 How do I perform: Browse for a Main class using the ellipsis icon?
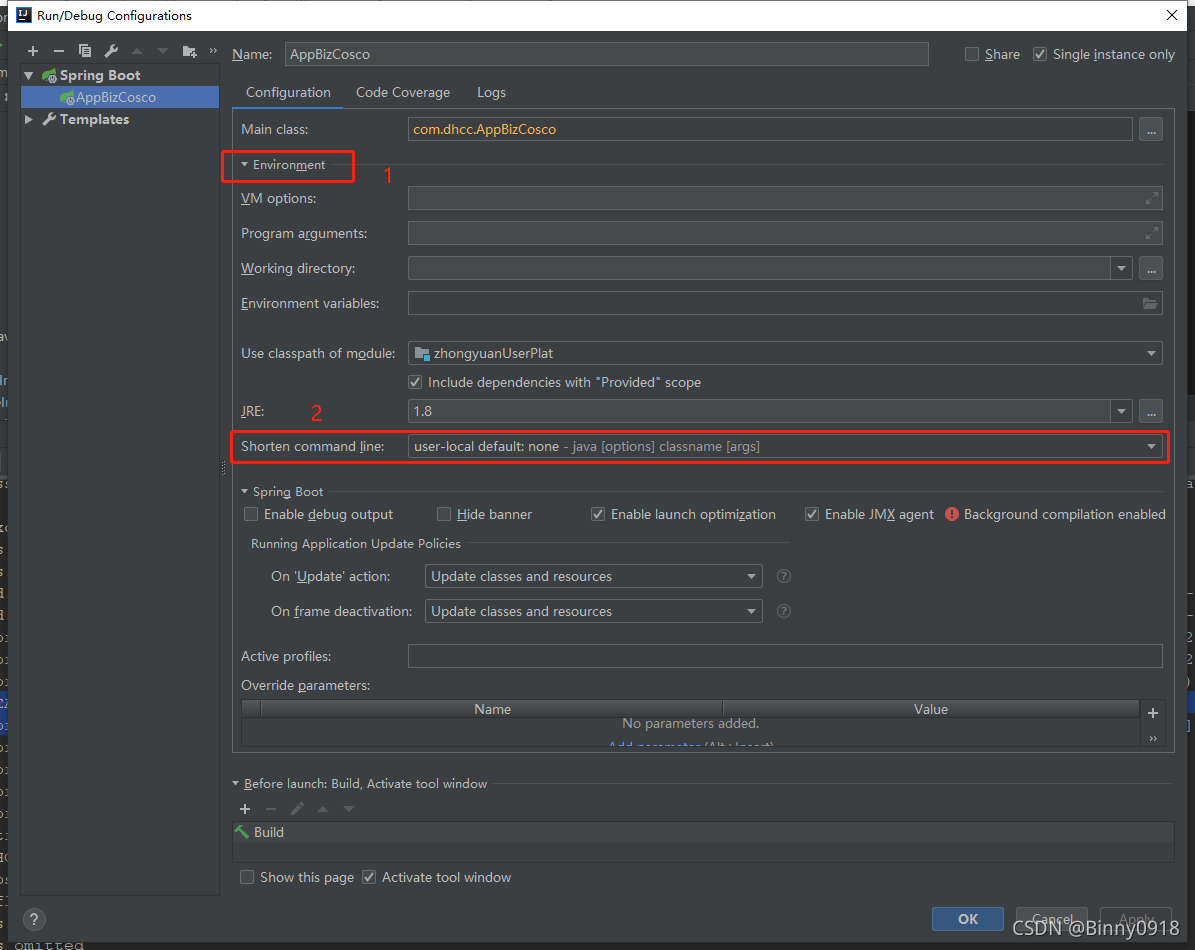tap(1150, 129)
